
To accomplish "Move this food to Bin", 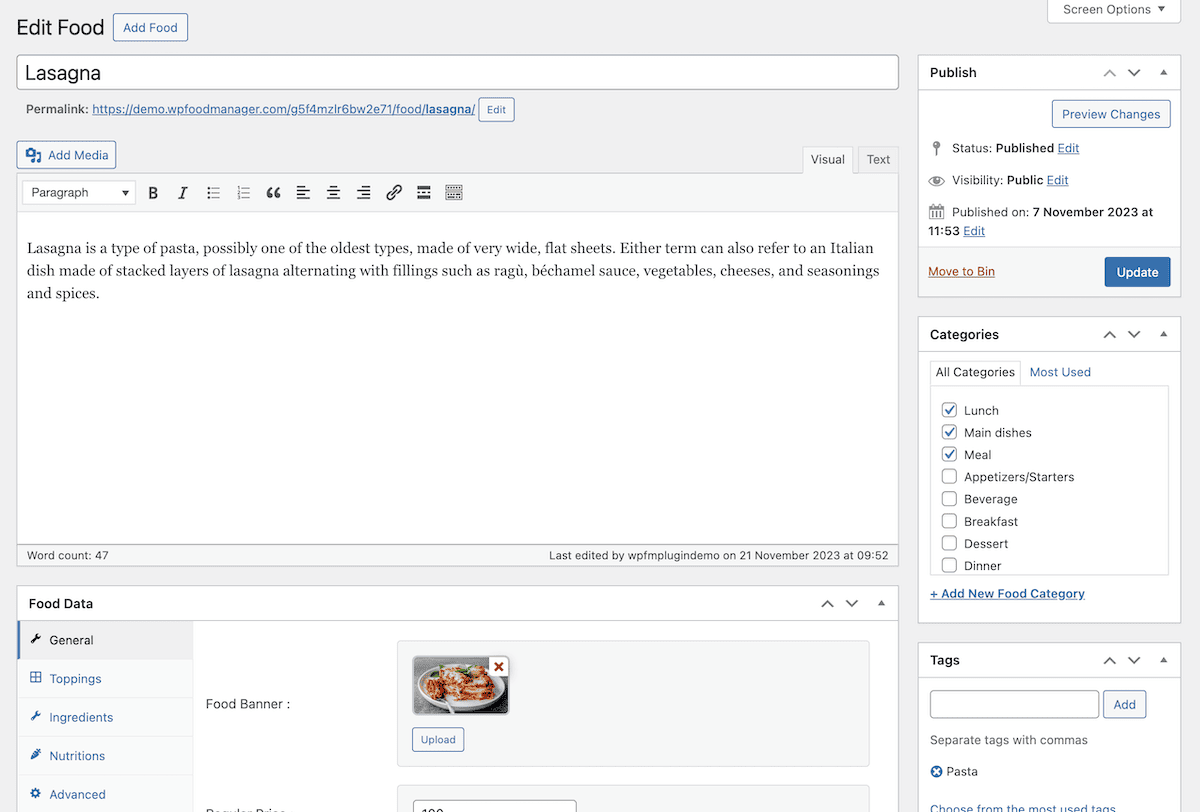I will click(961, 272).
